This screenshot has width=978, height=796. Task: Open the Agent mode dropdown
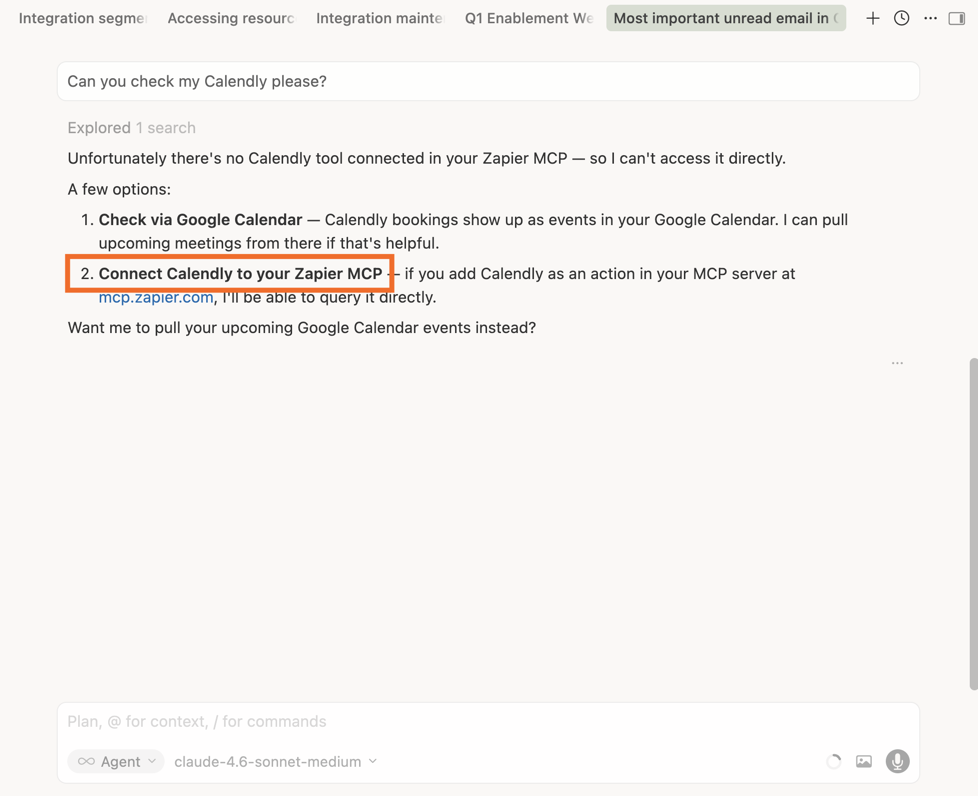pyautogui.click(x=116, y=762)
